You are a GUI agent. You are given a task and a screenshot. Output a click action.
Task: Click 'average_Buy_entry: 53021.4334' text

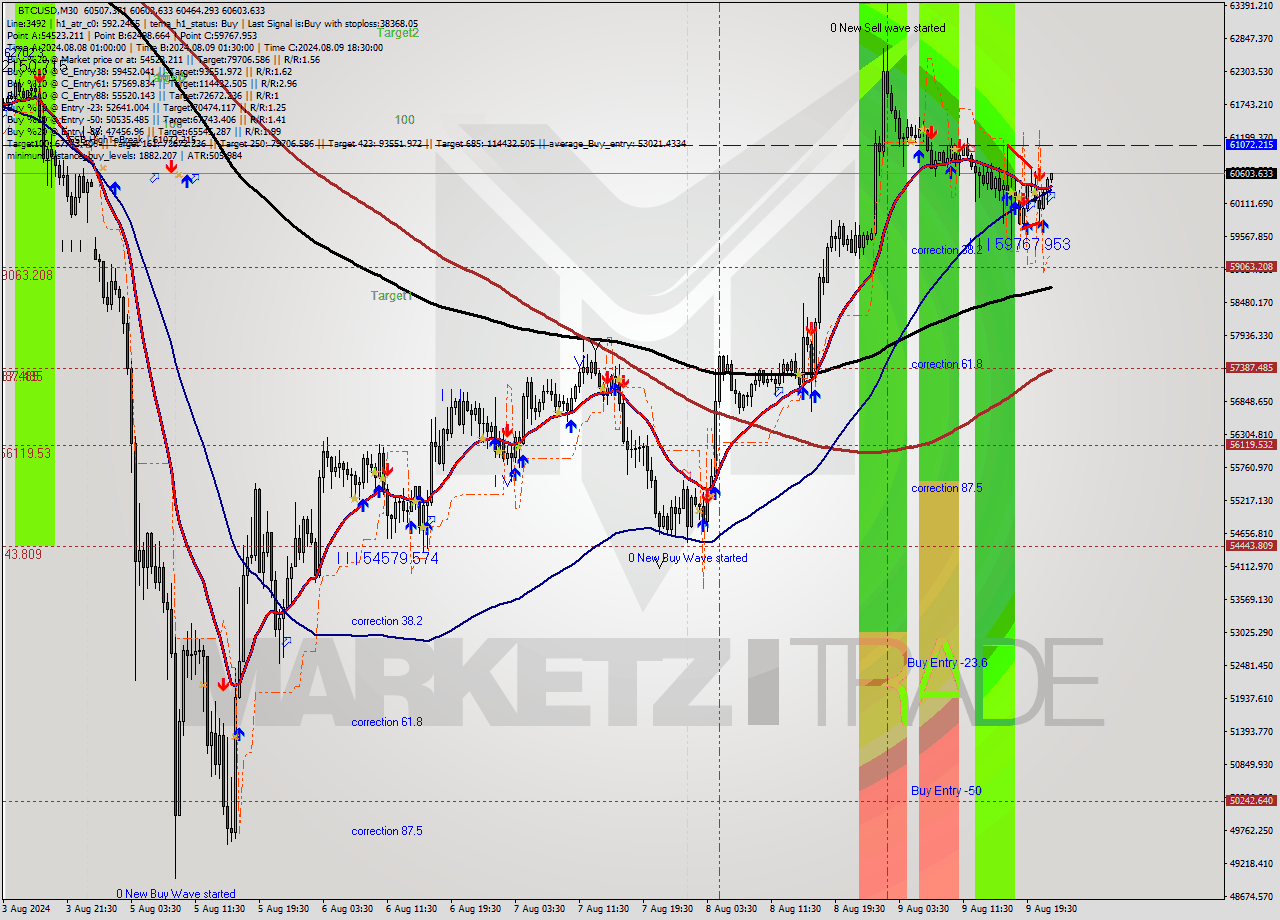(x=615, y=143)
